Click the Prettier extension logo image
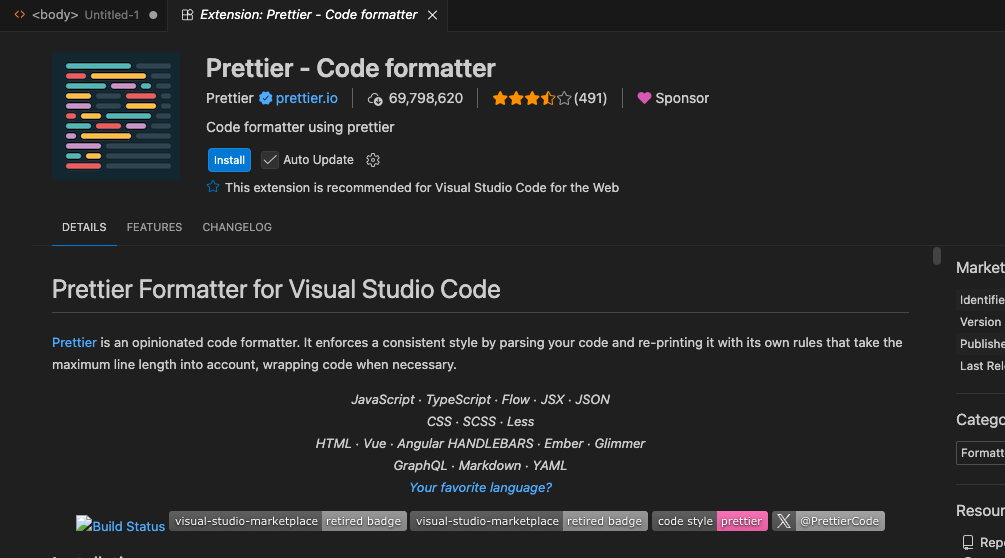This screenshot has width=1005, height=558. (x=116, y=116)
